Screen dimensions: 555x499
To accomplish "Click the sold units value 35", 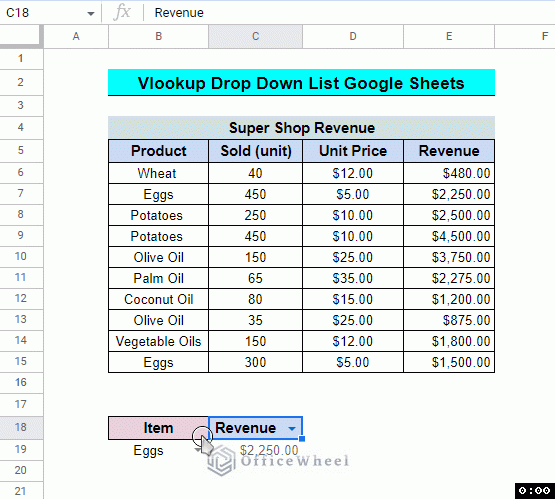I will (255, 320).
